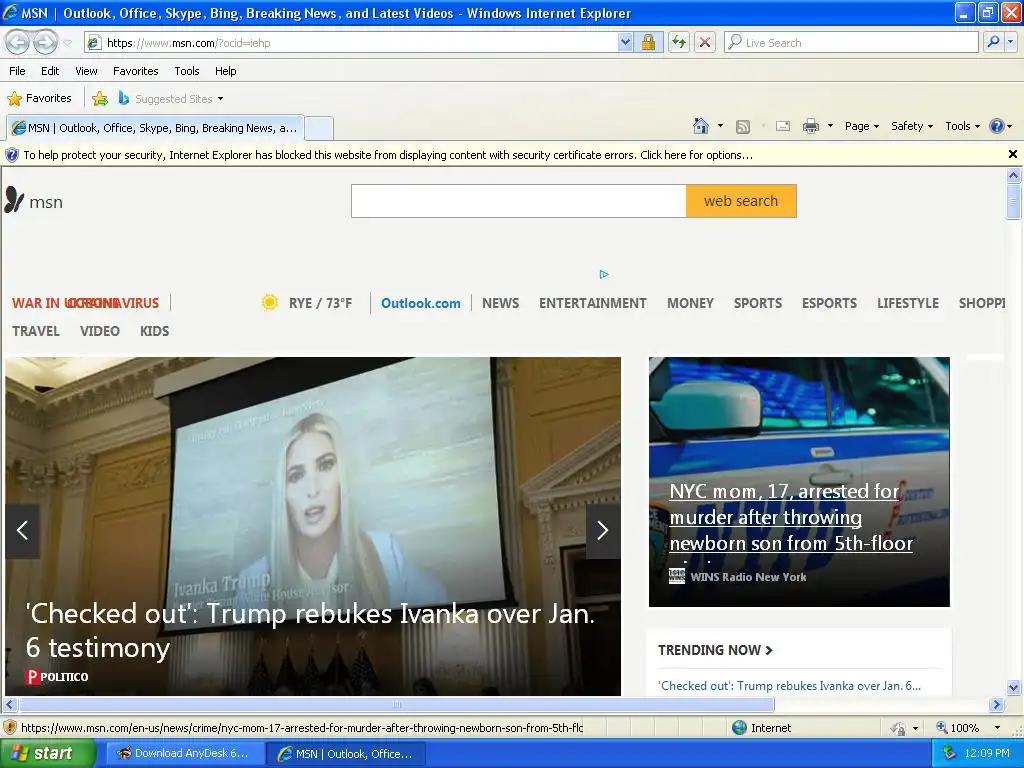Image resolution: width=1024 pixels, height=768 pixels.
Task: Go to NEWS section
Action: coord(501,304)
